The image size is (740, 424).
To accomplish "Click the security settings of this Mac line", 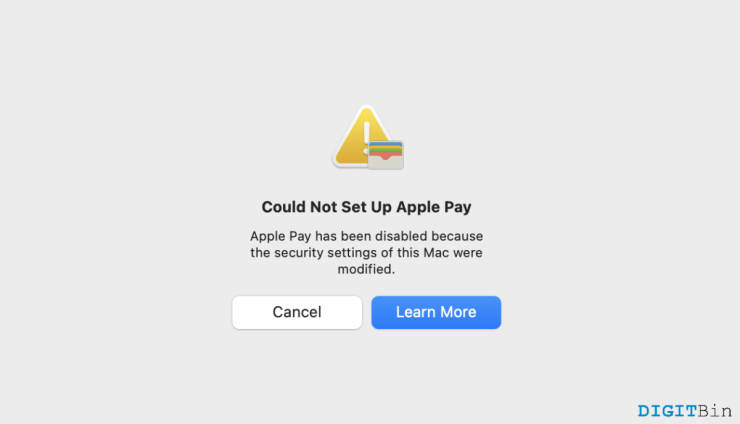I will click(366, 253).
